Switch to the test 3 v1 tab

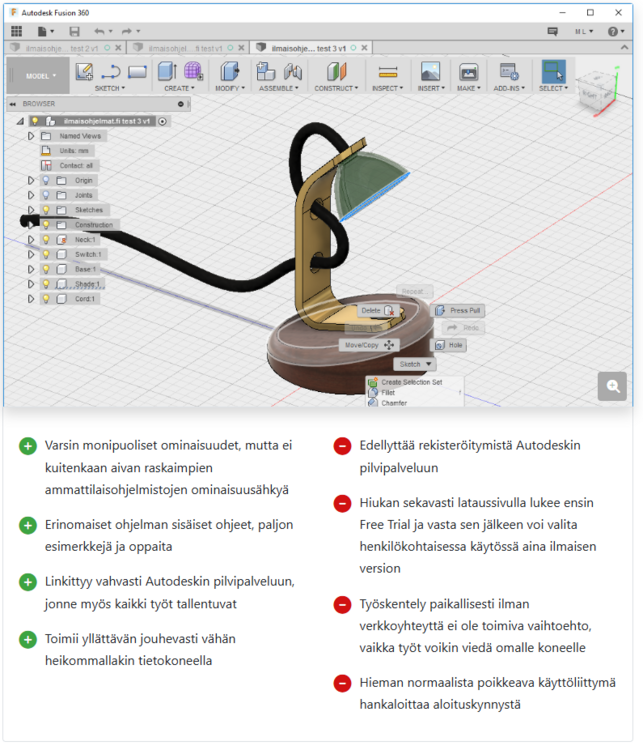[309, 48]
